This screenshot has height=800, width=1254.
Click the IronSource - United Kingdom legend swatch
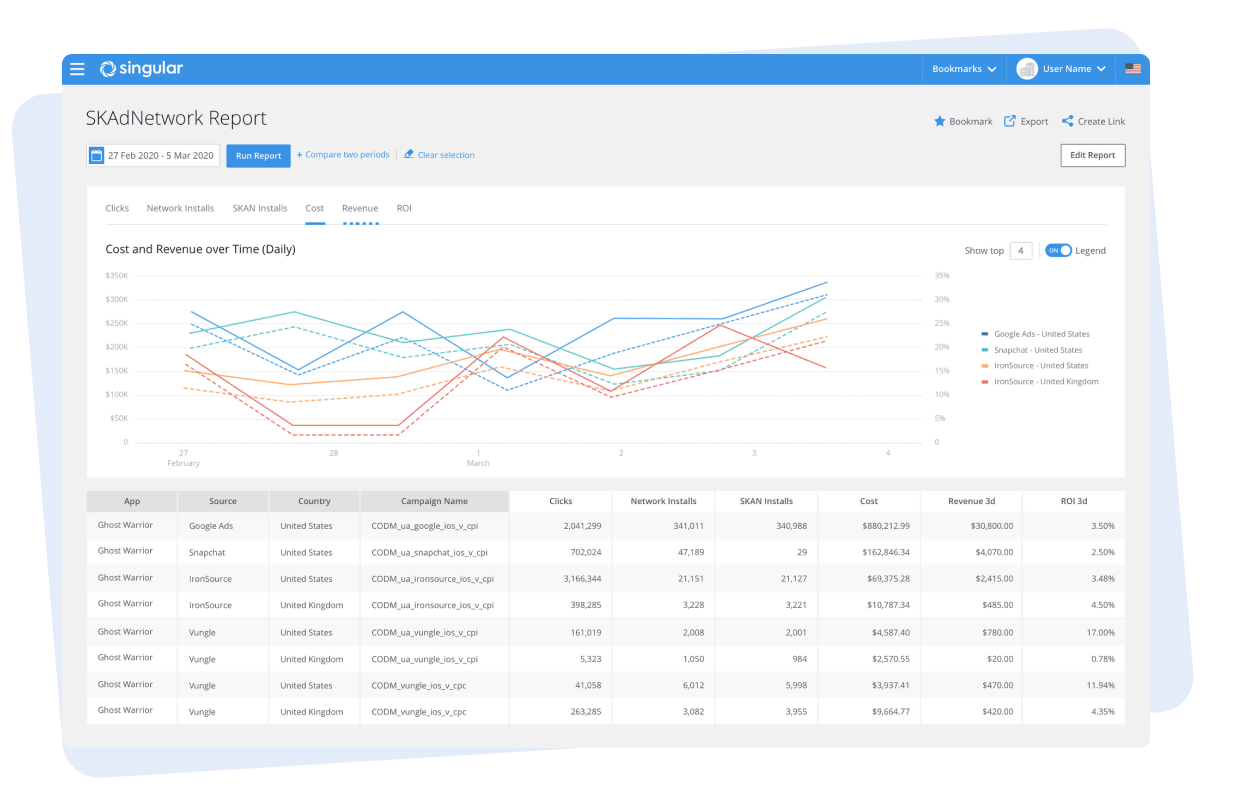[x=985, y=382]
